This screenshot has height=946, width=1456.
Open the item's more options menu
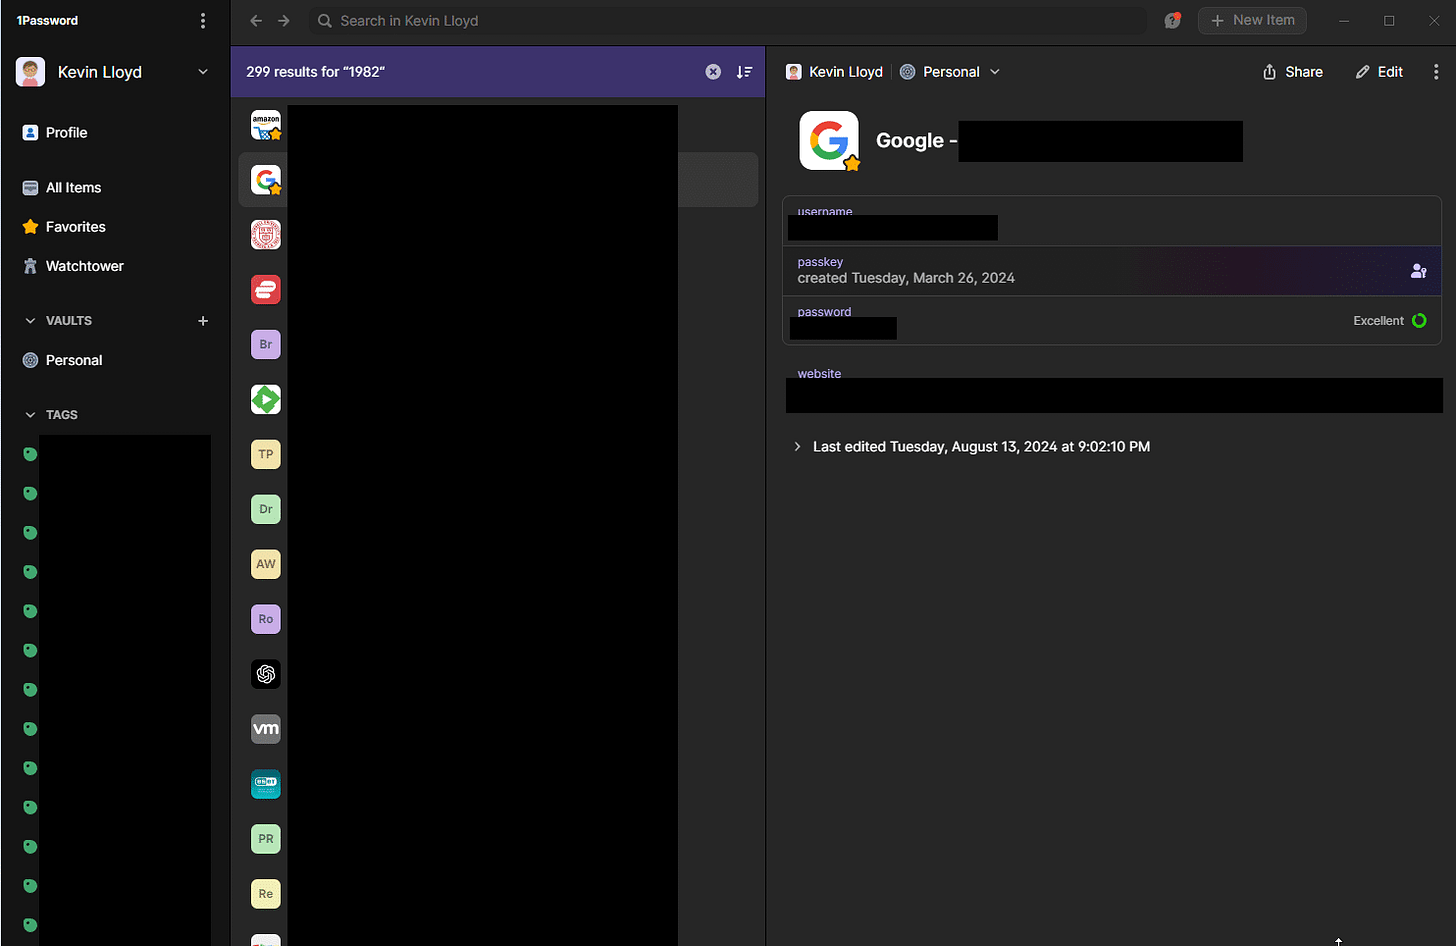click(x=1436, y=72)
